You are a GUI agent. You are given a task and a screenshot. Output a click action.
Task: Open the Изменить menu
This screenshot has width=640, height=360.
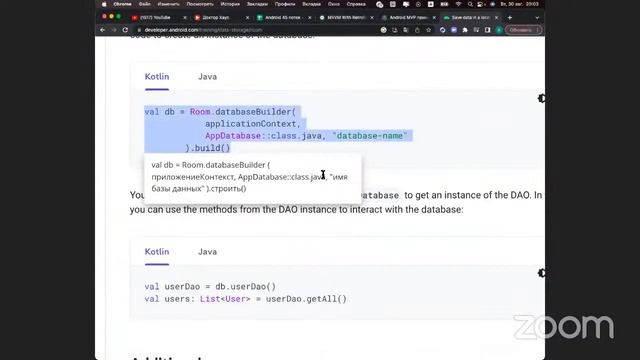tap(168, 4)
